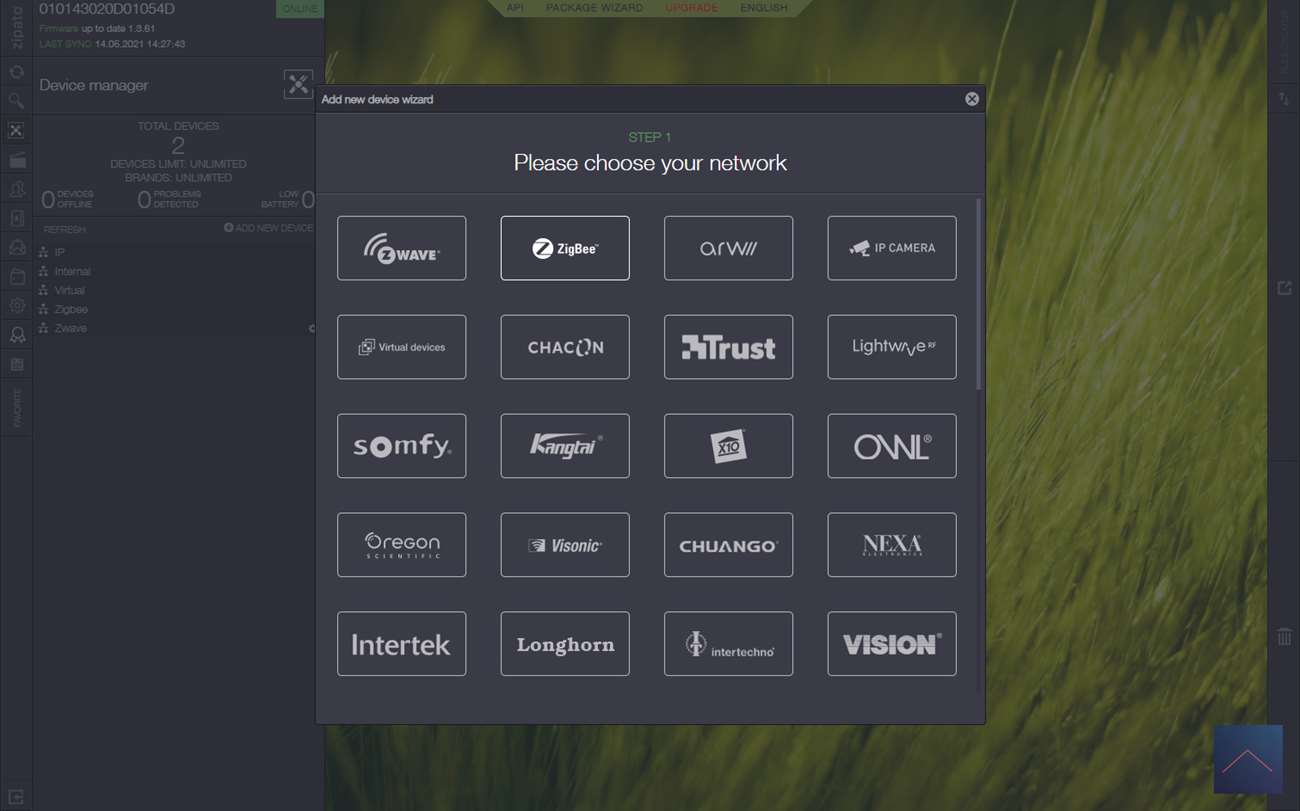Viewport: 1300px width, 811px height.
Task: Choose the Intertechno brand tile
Action: click(728, 644)
